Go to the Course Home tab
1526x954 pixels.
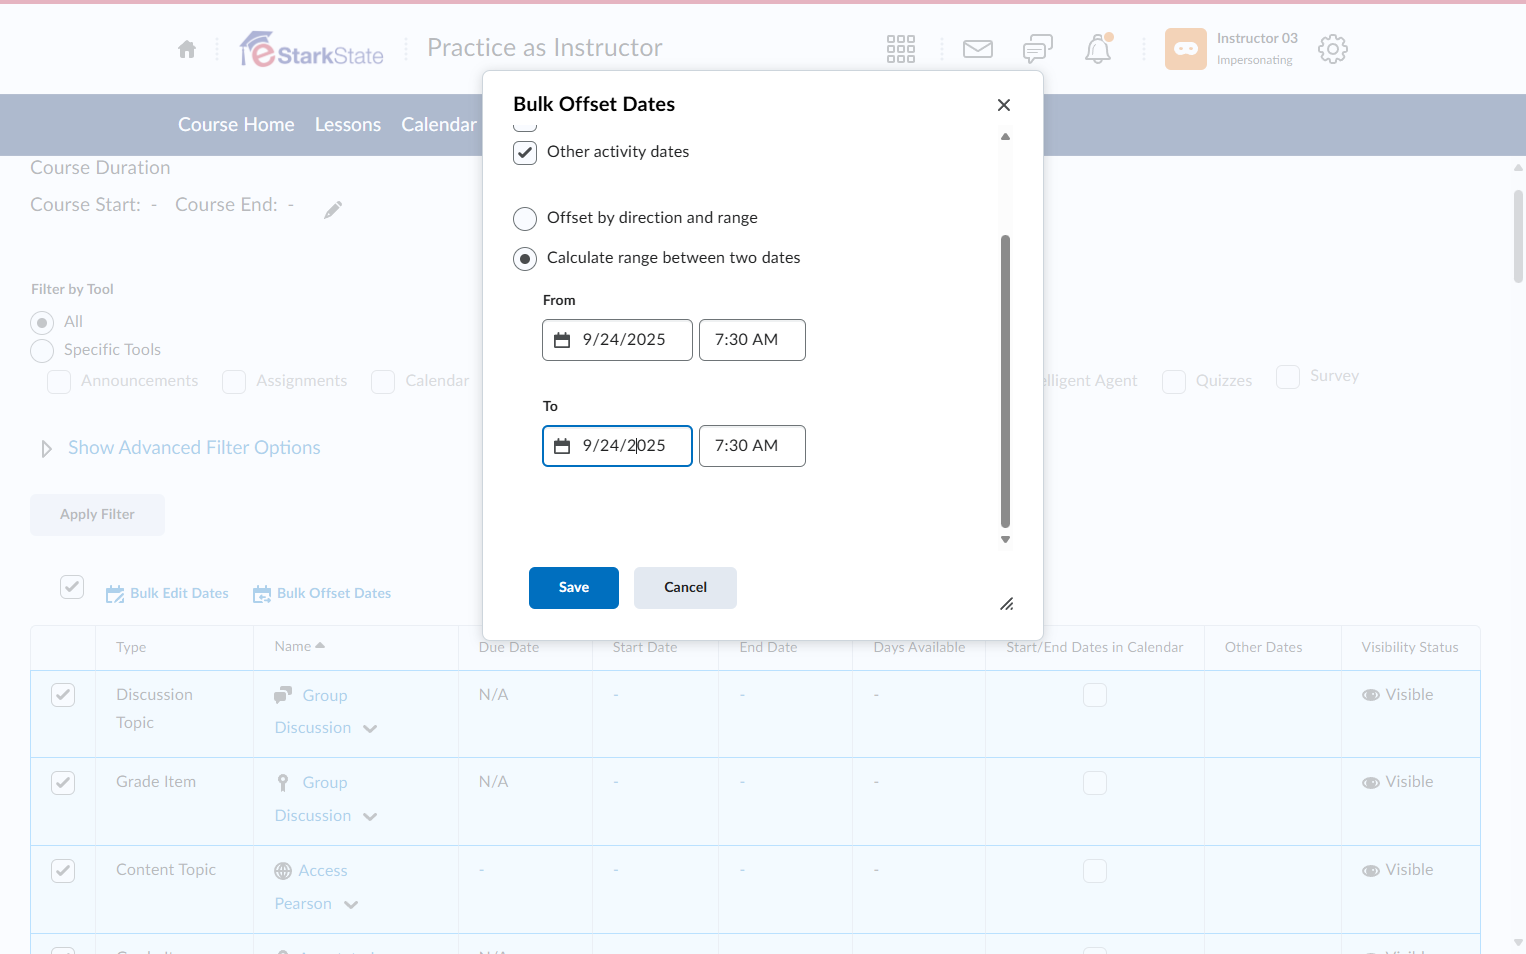point(236,125)
